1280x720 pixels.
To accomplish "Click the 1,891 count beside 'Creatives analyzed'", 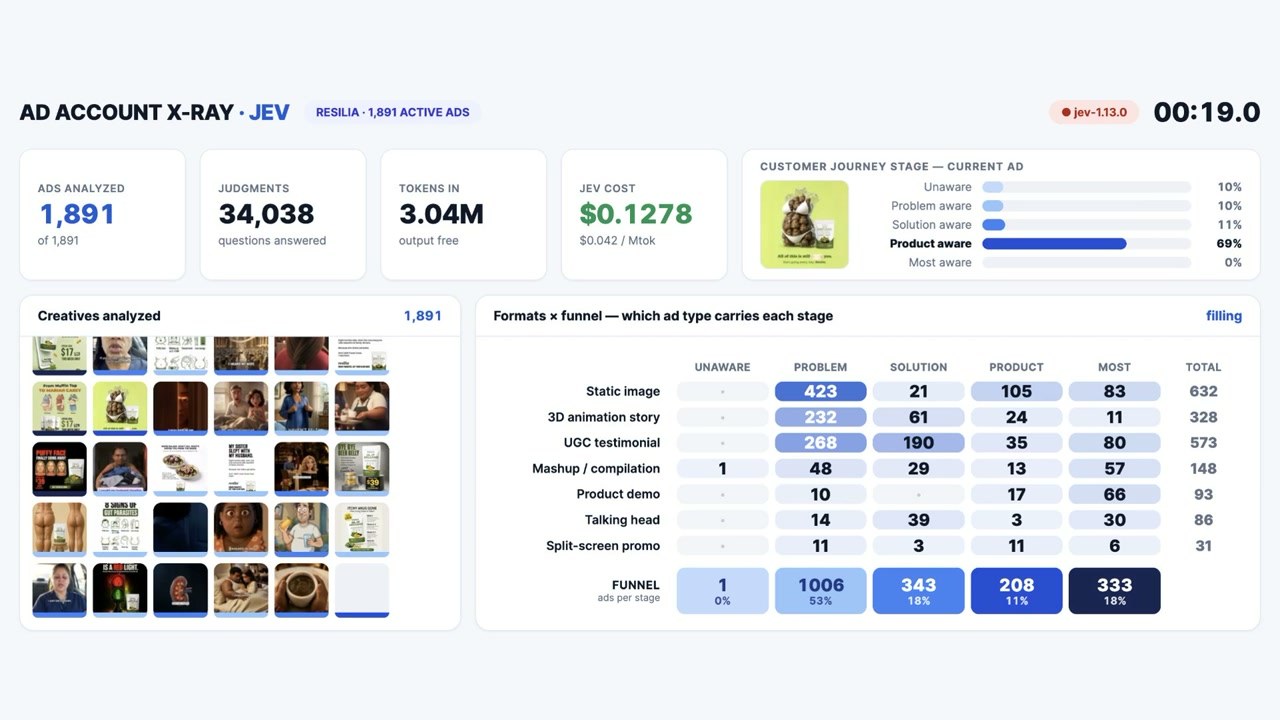I will tap(423, 316).
